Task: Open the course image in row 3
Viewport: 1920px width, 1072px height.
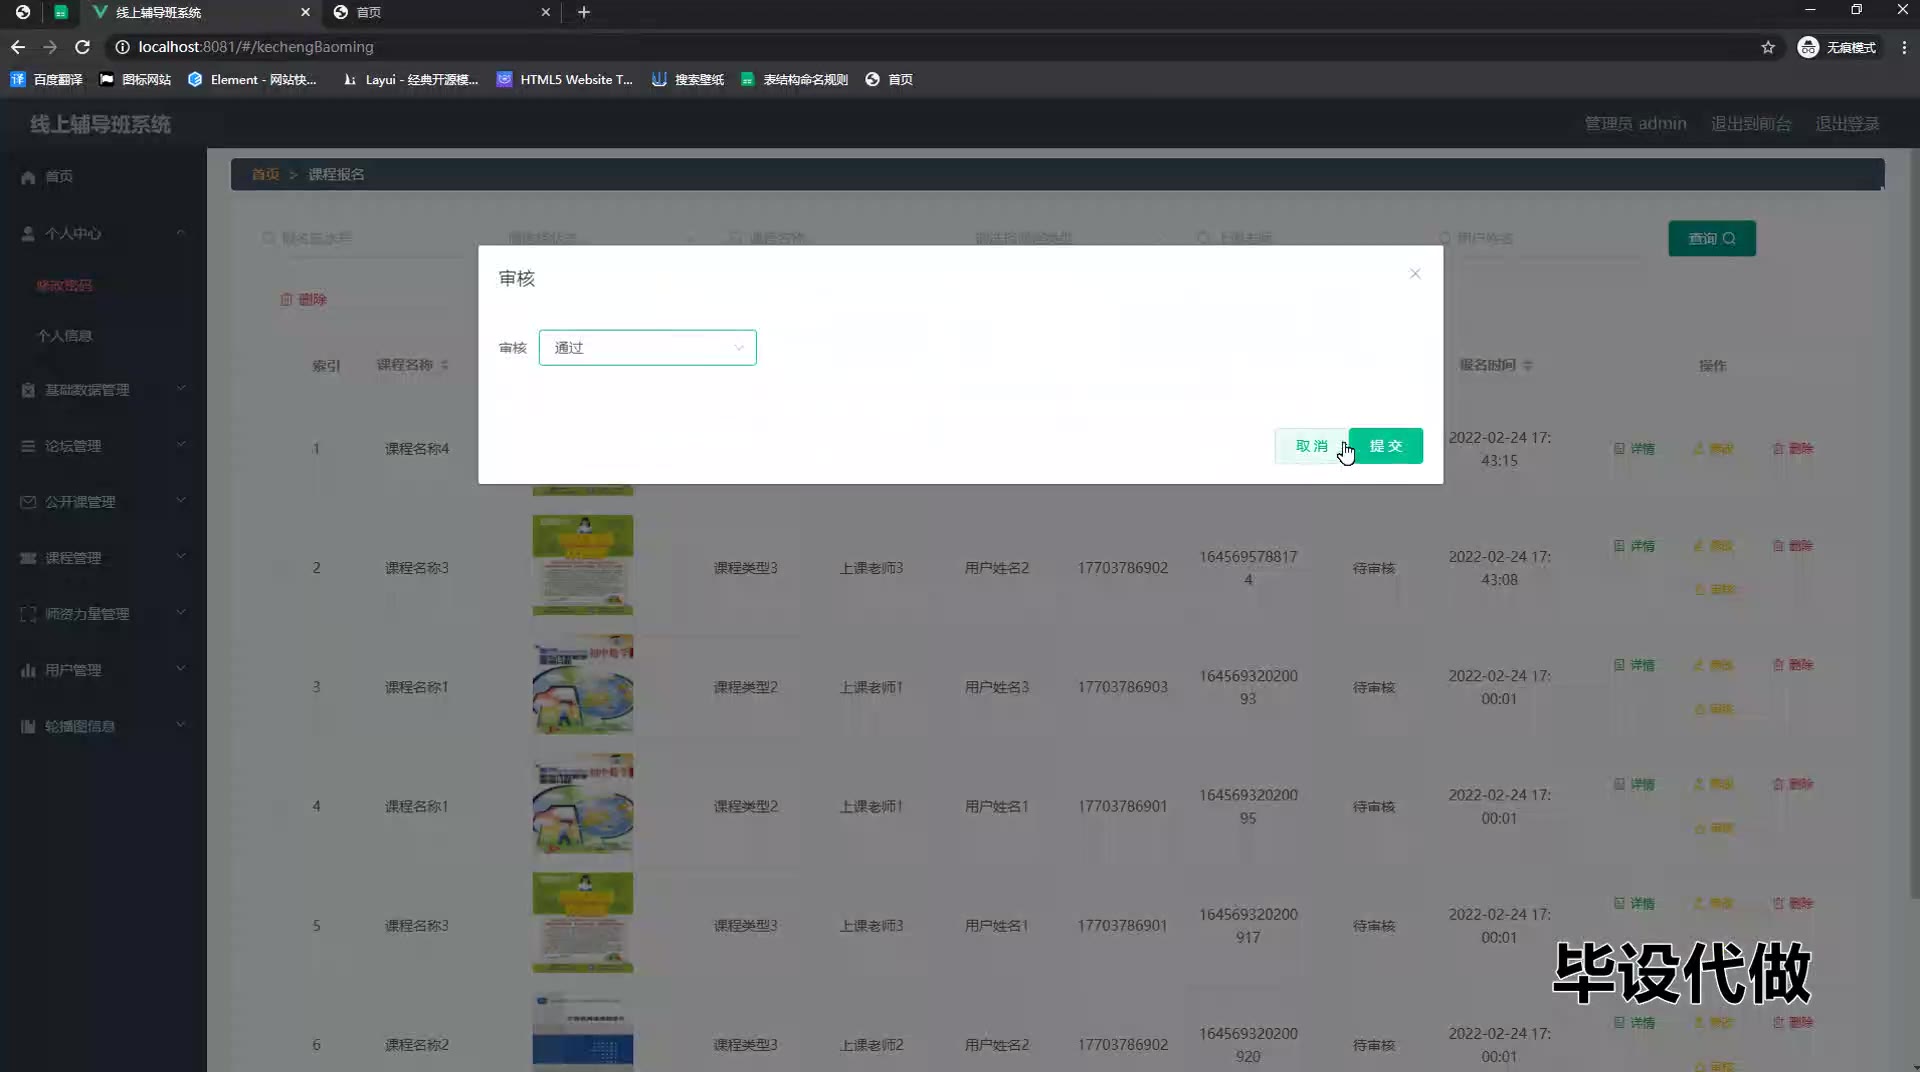Action: 583,685
